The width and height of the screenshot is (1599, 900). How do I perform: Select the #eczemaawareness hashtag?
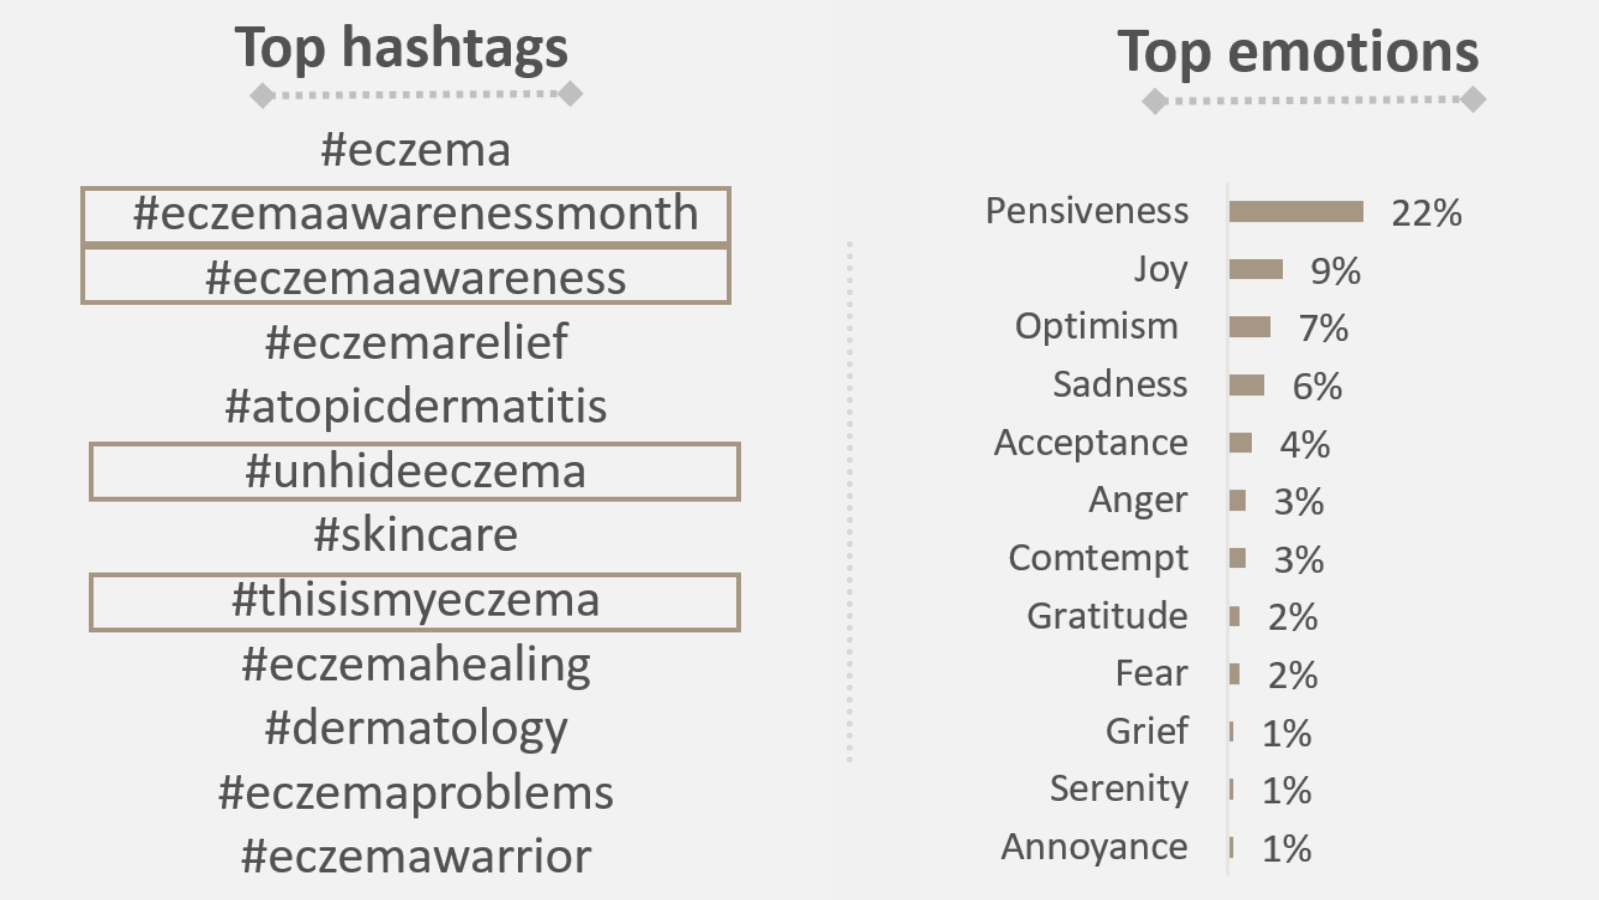click(406, 276)
